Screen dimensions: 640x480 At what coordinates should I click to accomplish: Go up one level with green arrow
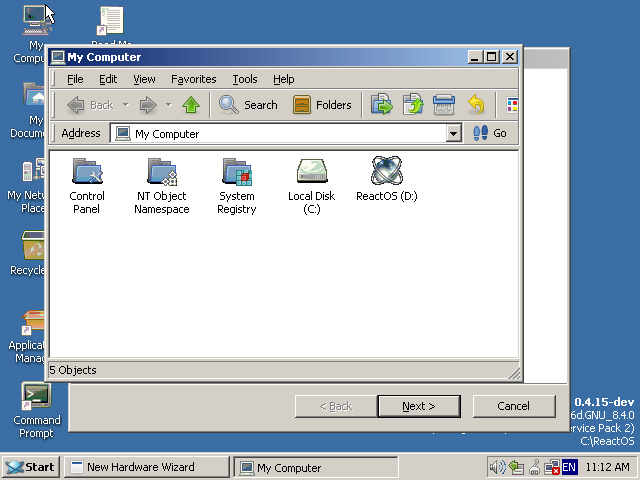191,105
